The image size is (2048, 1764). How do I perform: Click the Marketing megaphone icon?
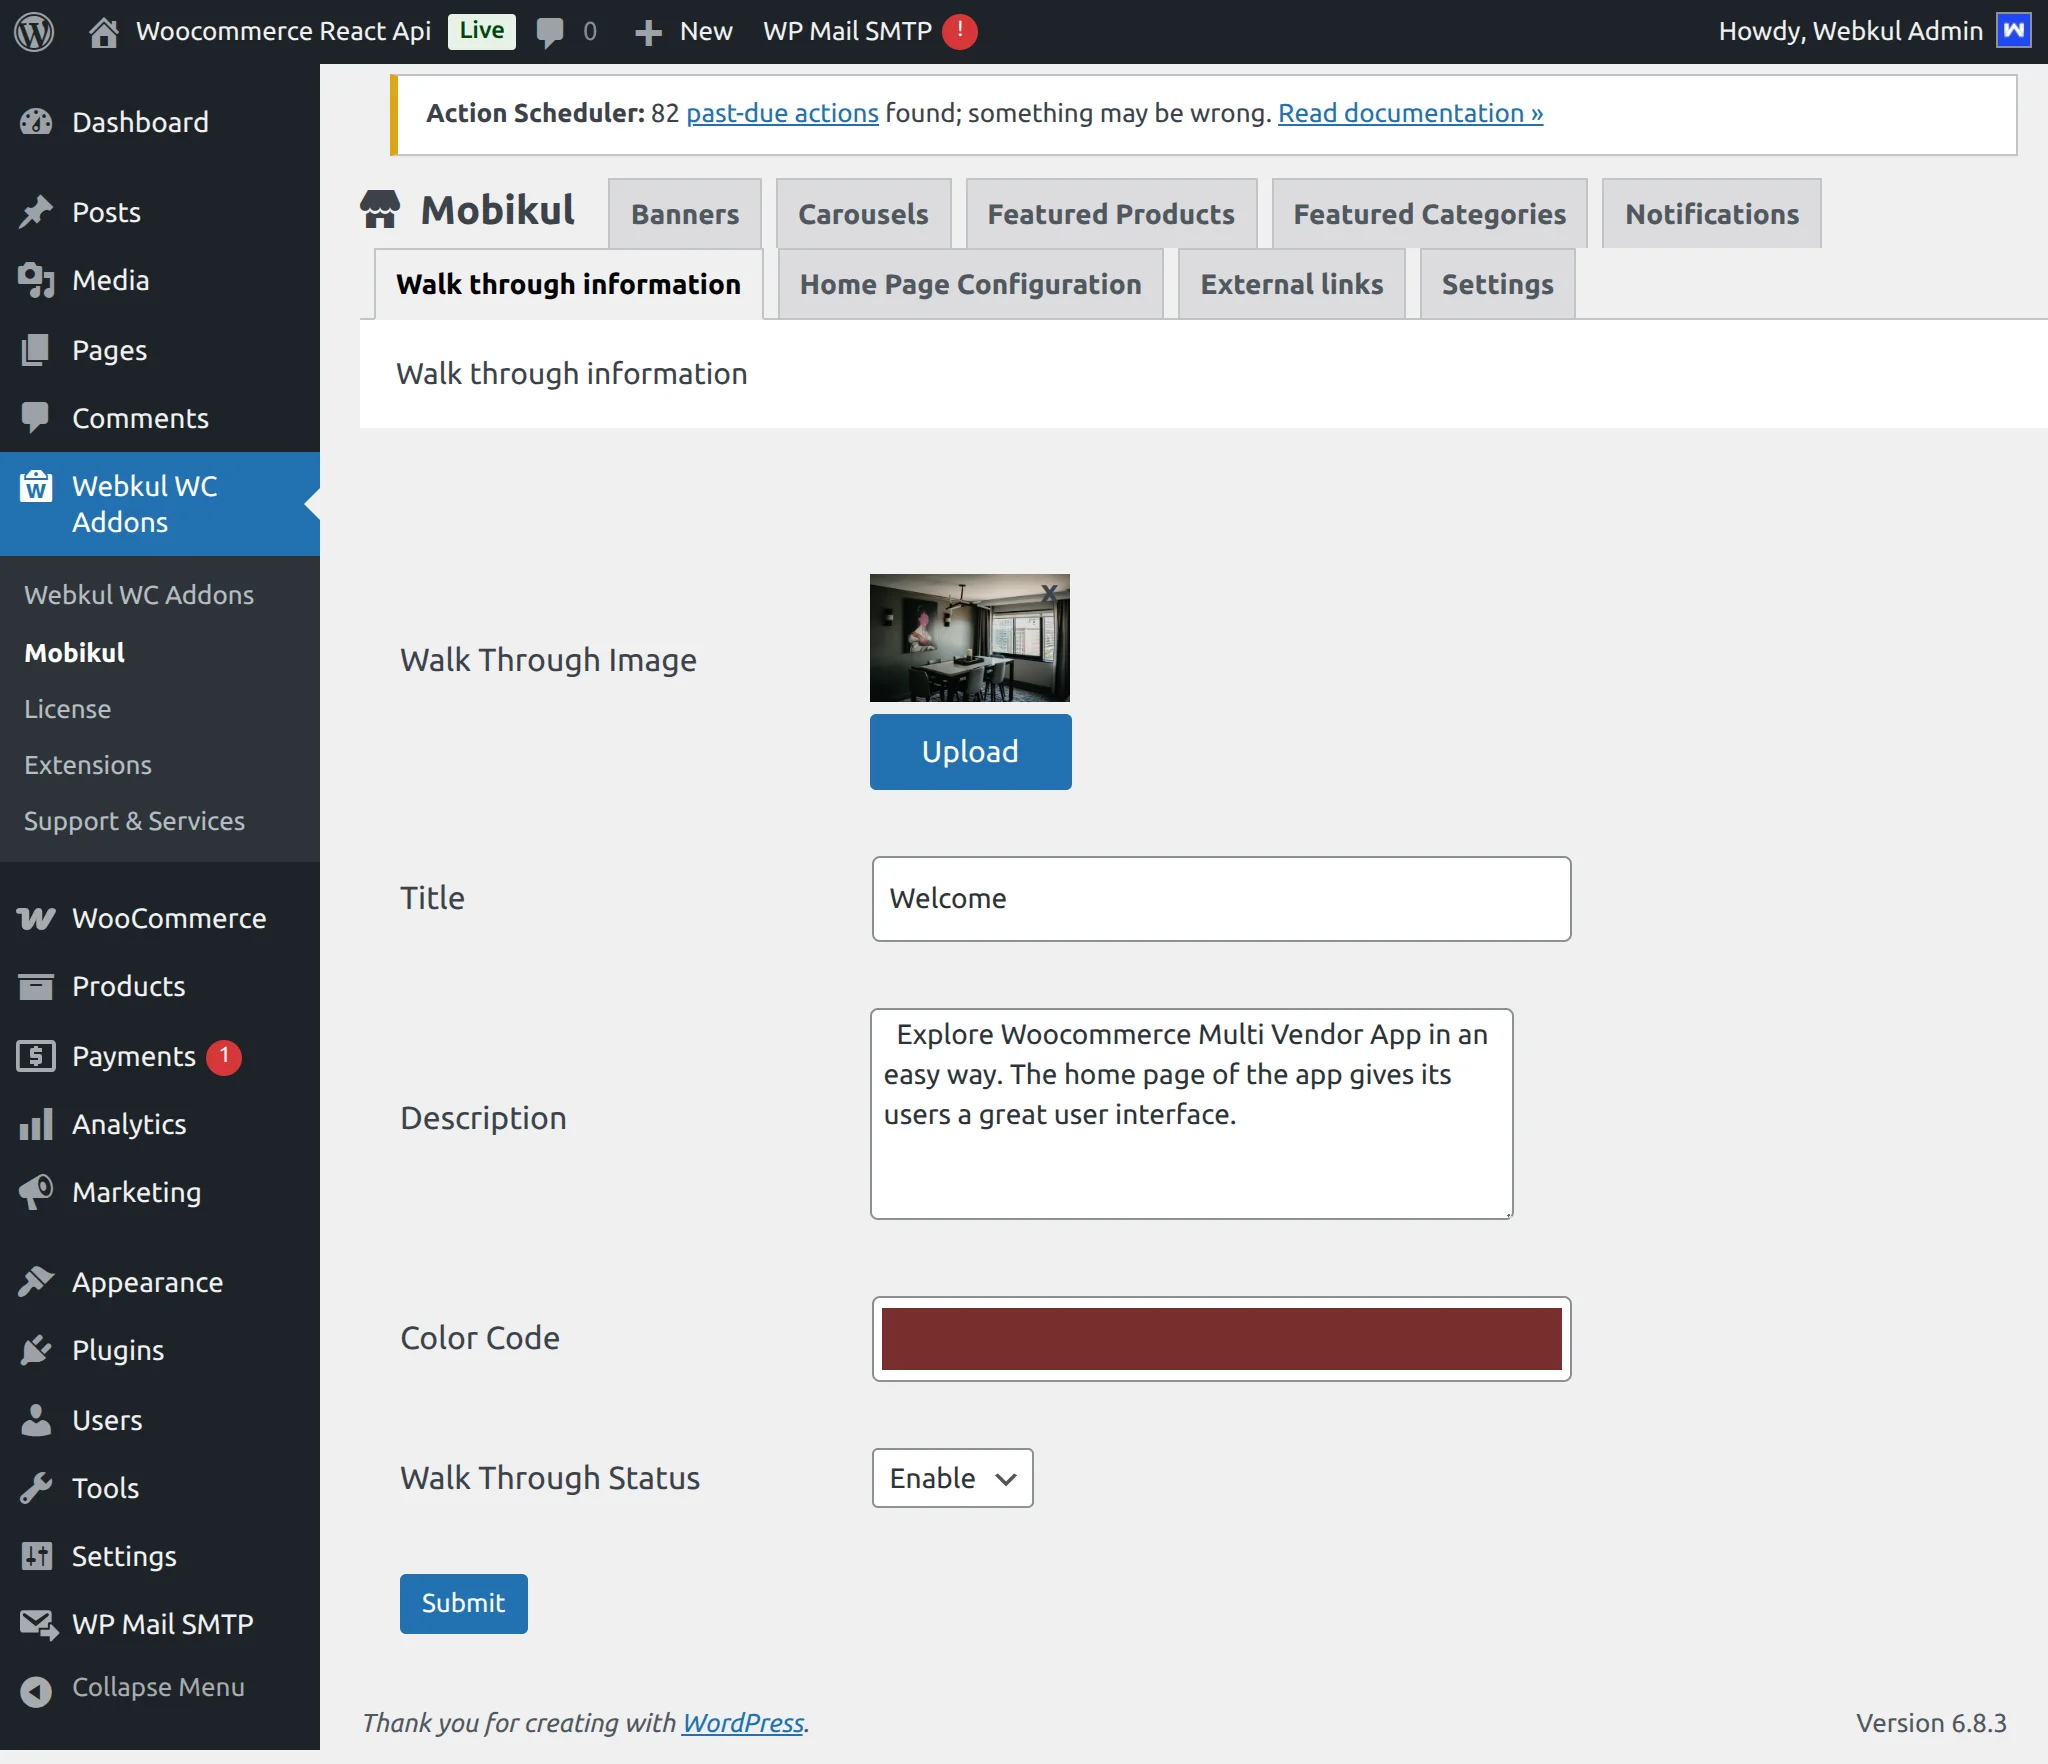[x=37, y=1192]
